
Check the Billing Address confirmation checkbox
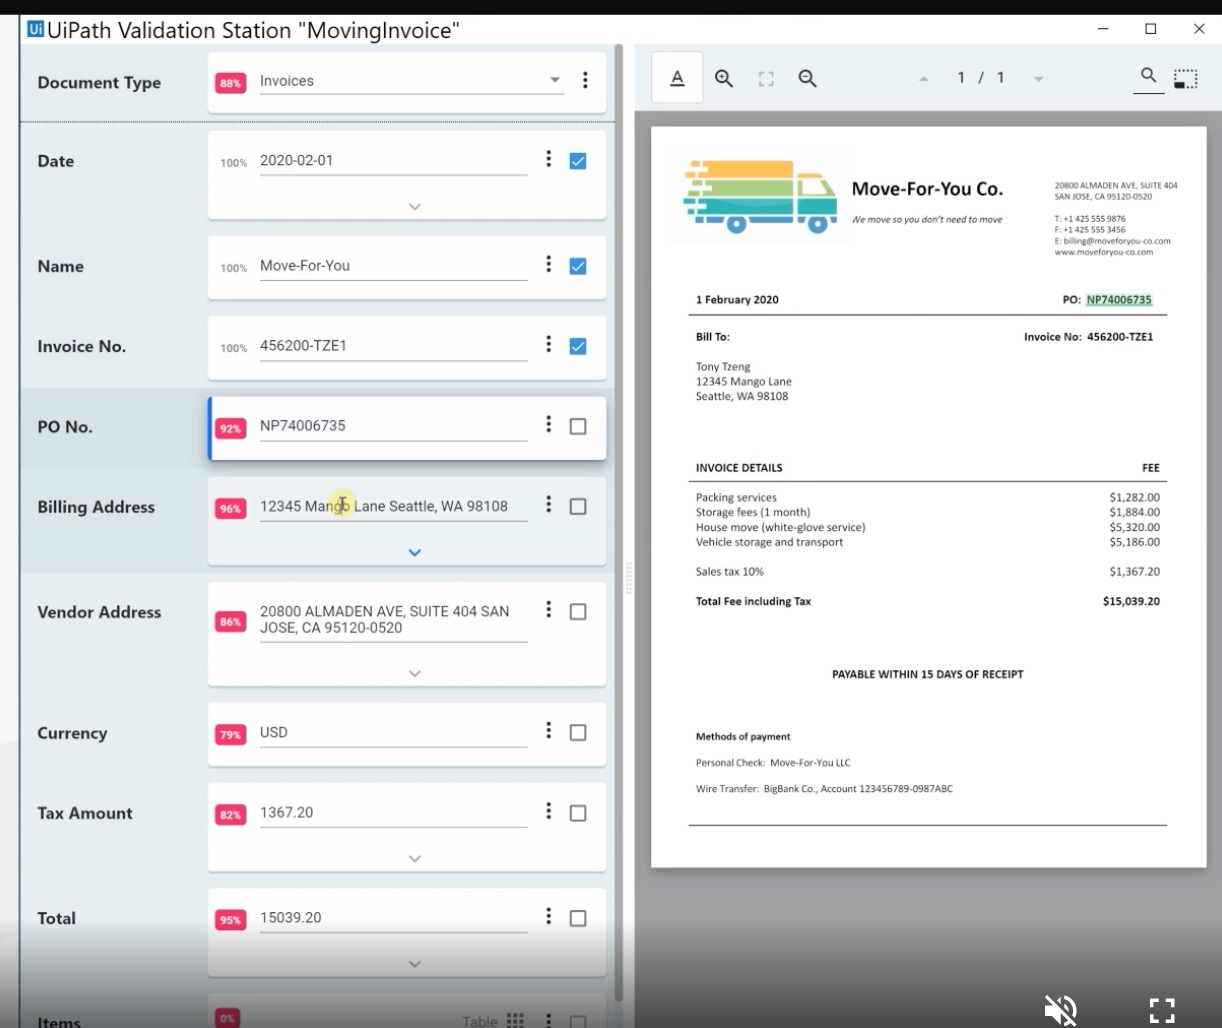[x=578, y=506]
